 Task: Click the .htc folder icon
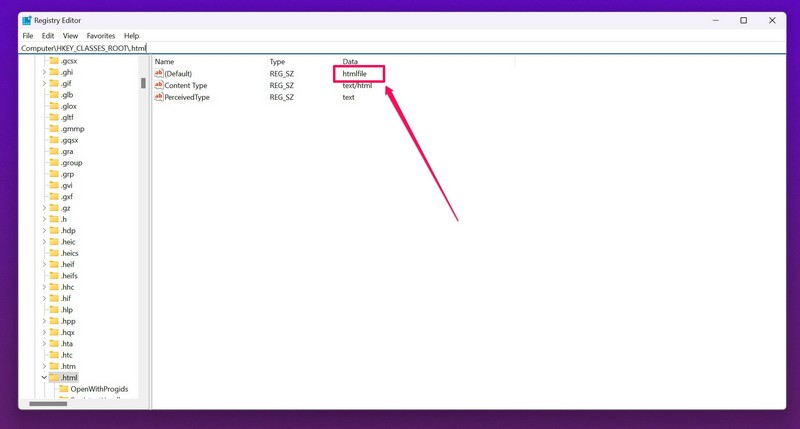[54, 355]
